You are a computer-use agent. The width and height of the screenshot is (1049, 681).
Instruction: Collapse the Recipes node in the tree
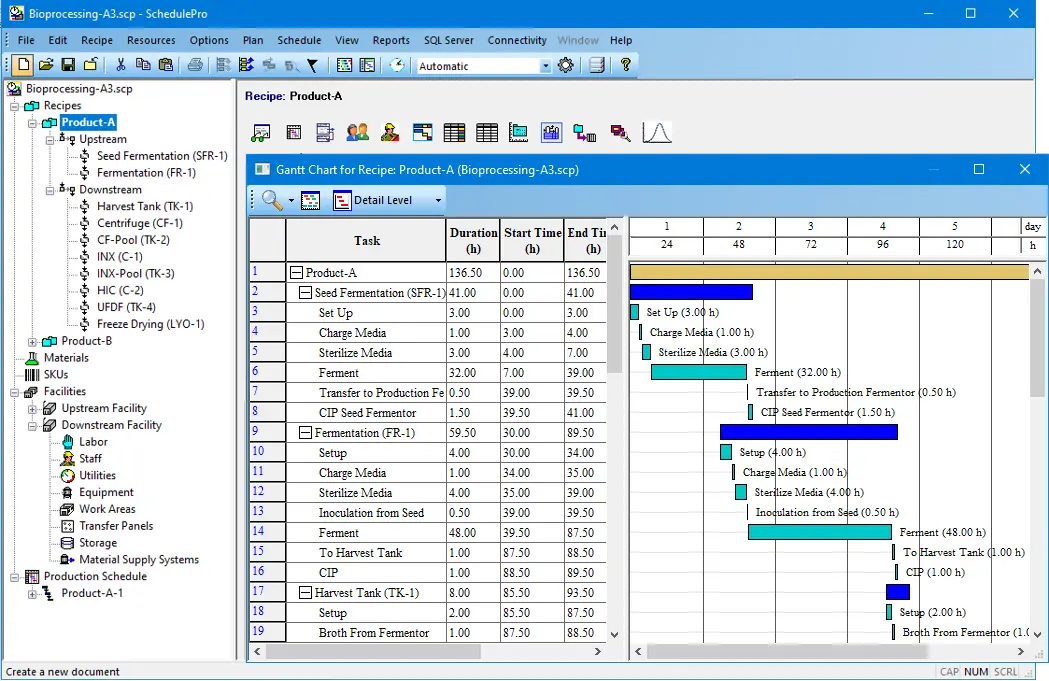point(15,106)
